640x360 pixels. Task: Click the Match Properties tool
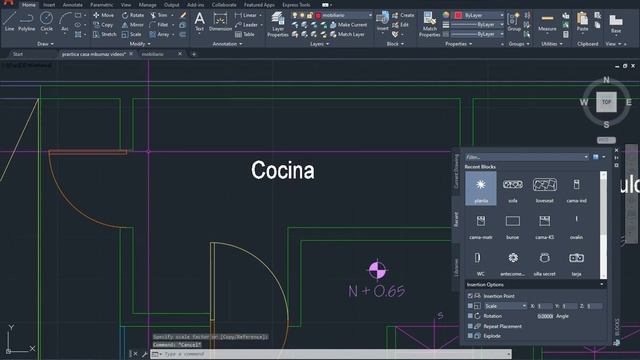coord(429,24)
